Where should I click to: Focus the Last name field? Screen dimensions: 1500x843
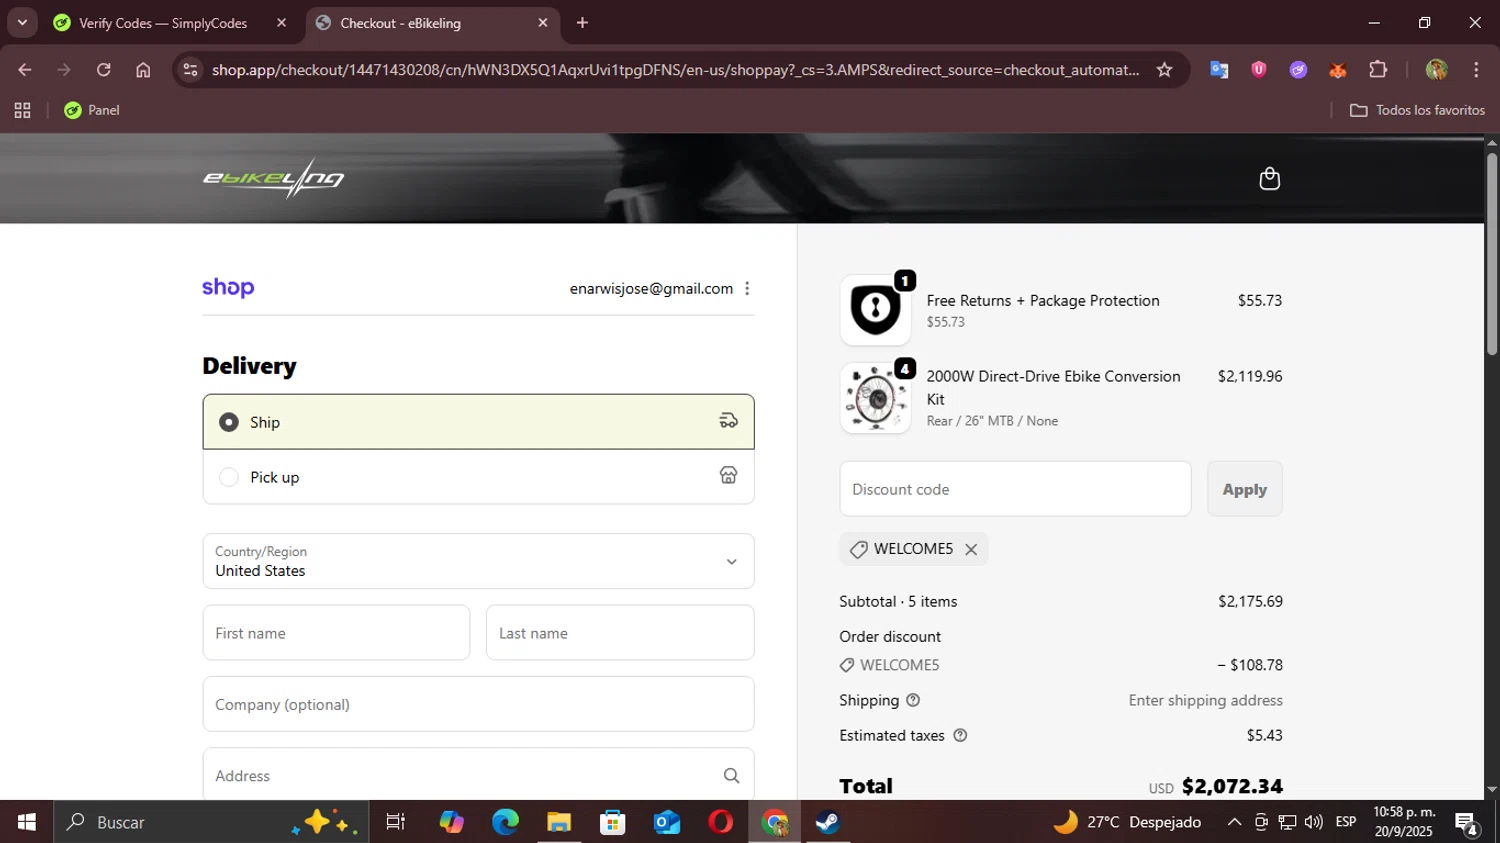coord(620,633)
